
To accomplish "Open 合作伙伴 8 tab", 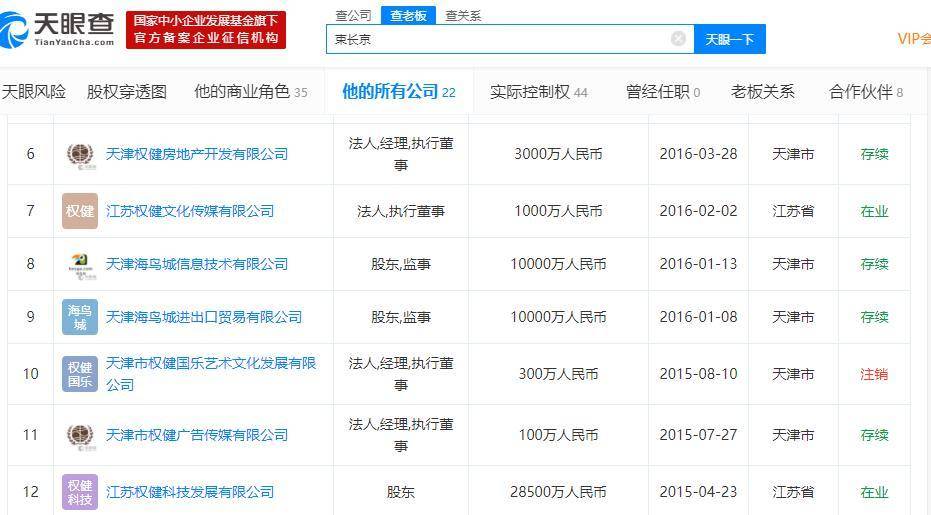I will click(866, 91).
